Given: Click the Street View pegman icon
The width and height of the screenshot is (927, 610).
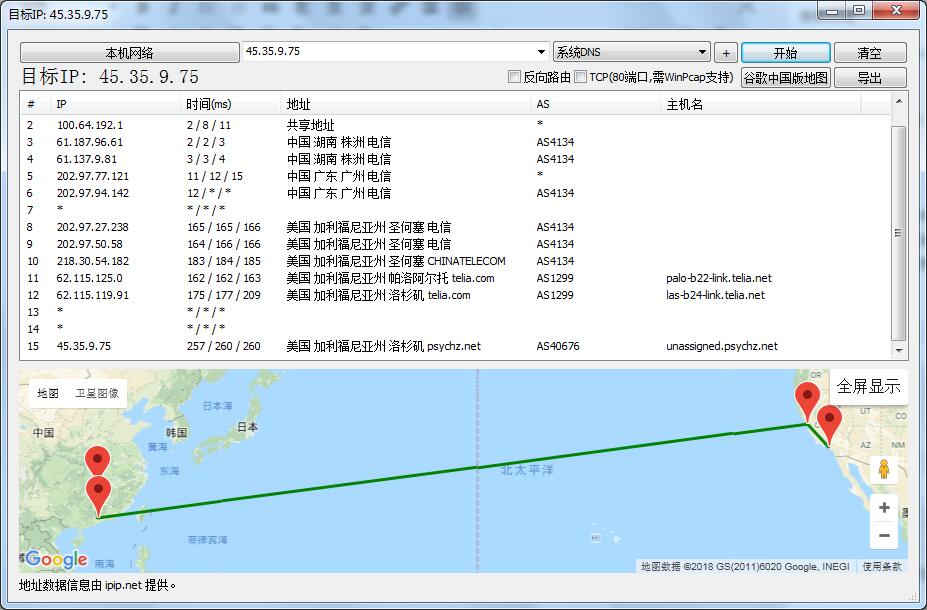Looking at the screenshot, I should coord(883,469).
